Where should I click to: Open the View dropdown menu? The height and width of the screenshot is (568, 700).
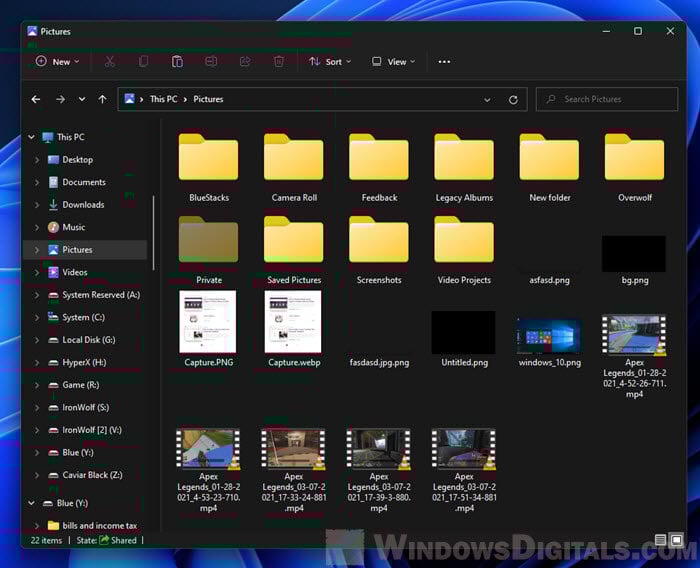tap(394, 62)
